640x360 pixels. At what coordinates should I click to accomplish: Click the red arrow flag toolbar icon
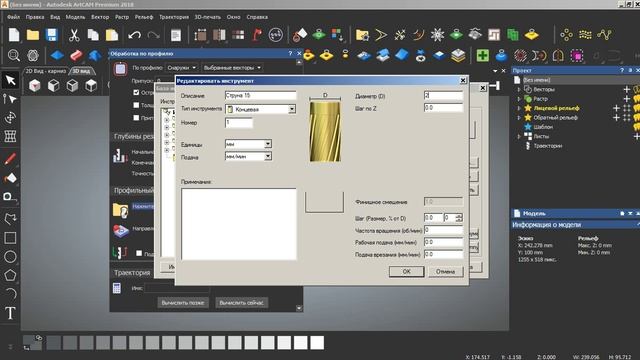pos(257,35)
